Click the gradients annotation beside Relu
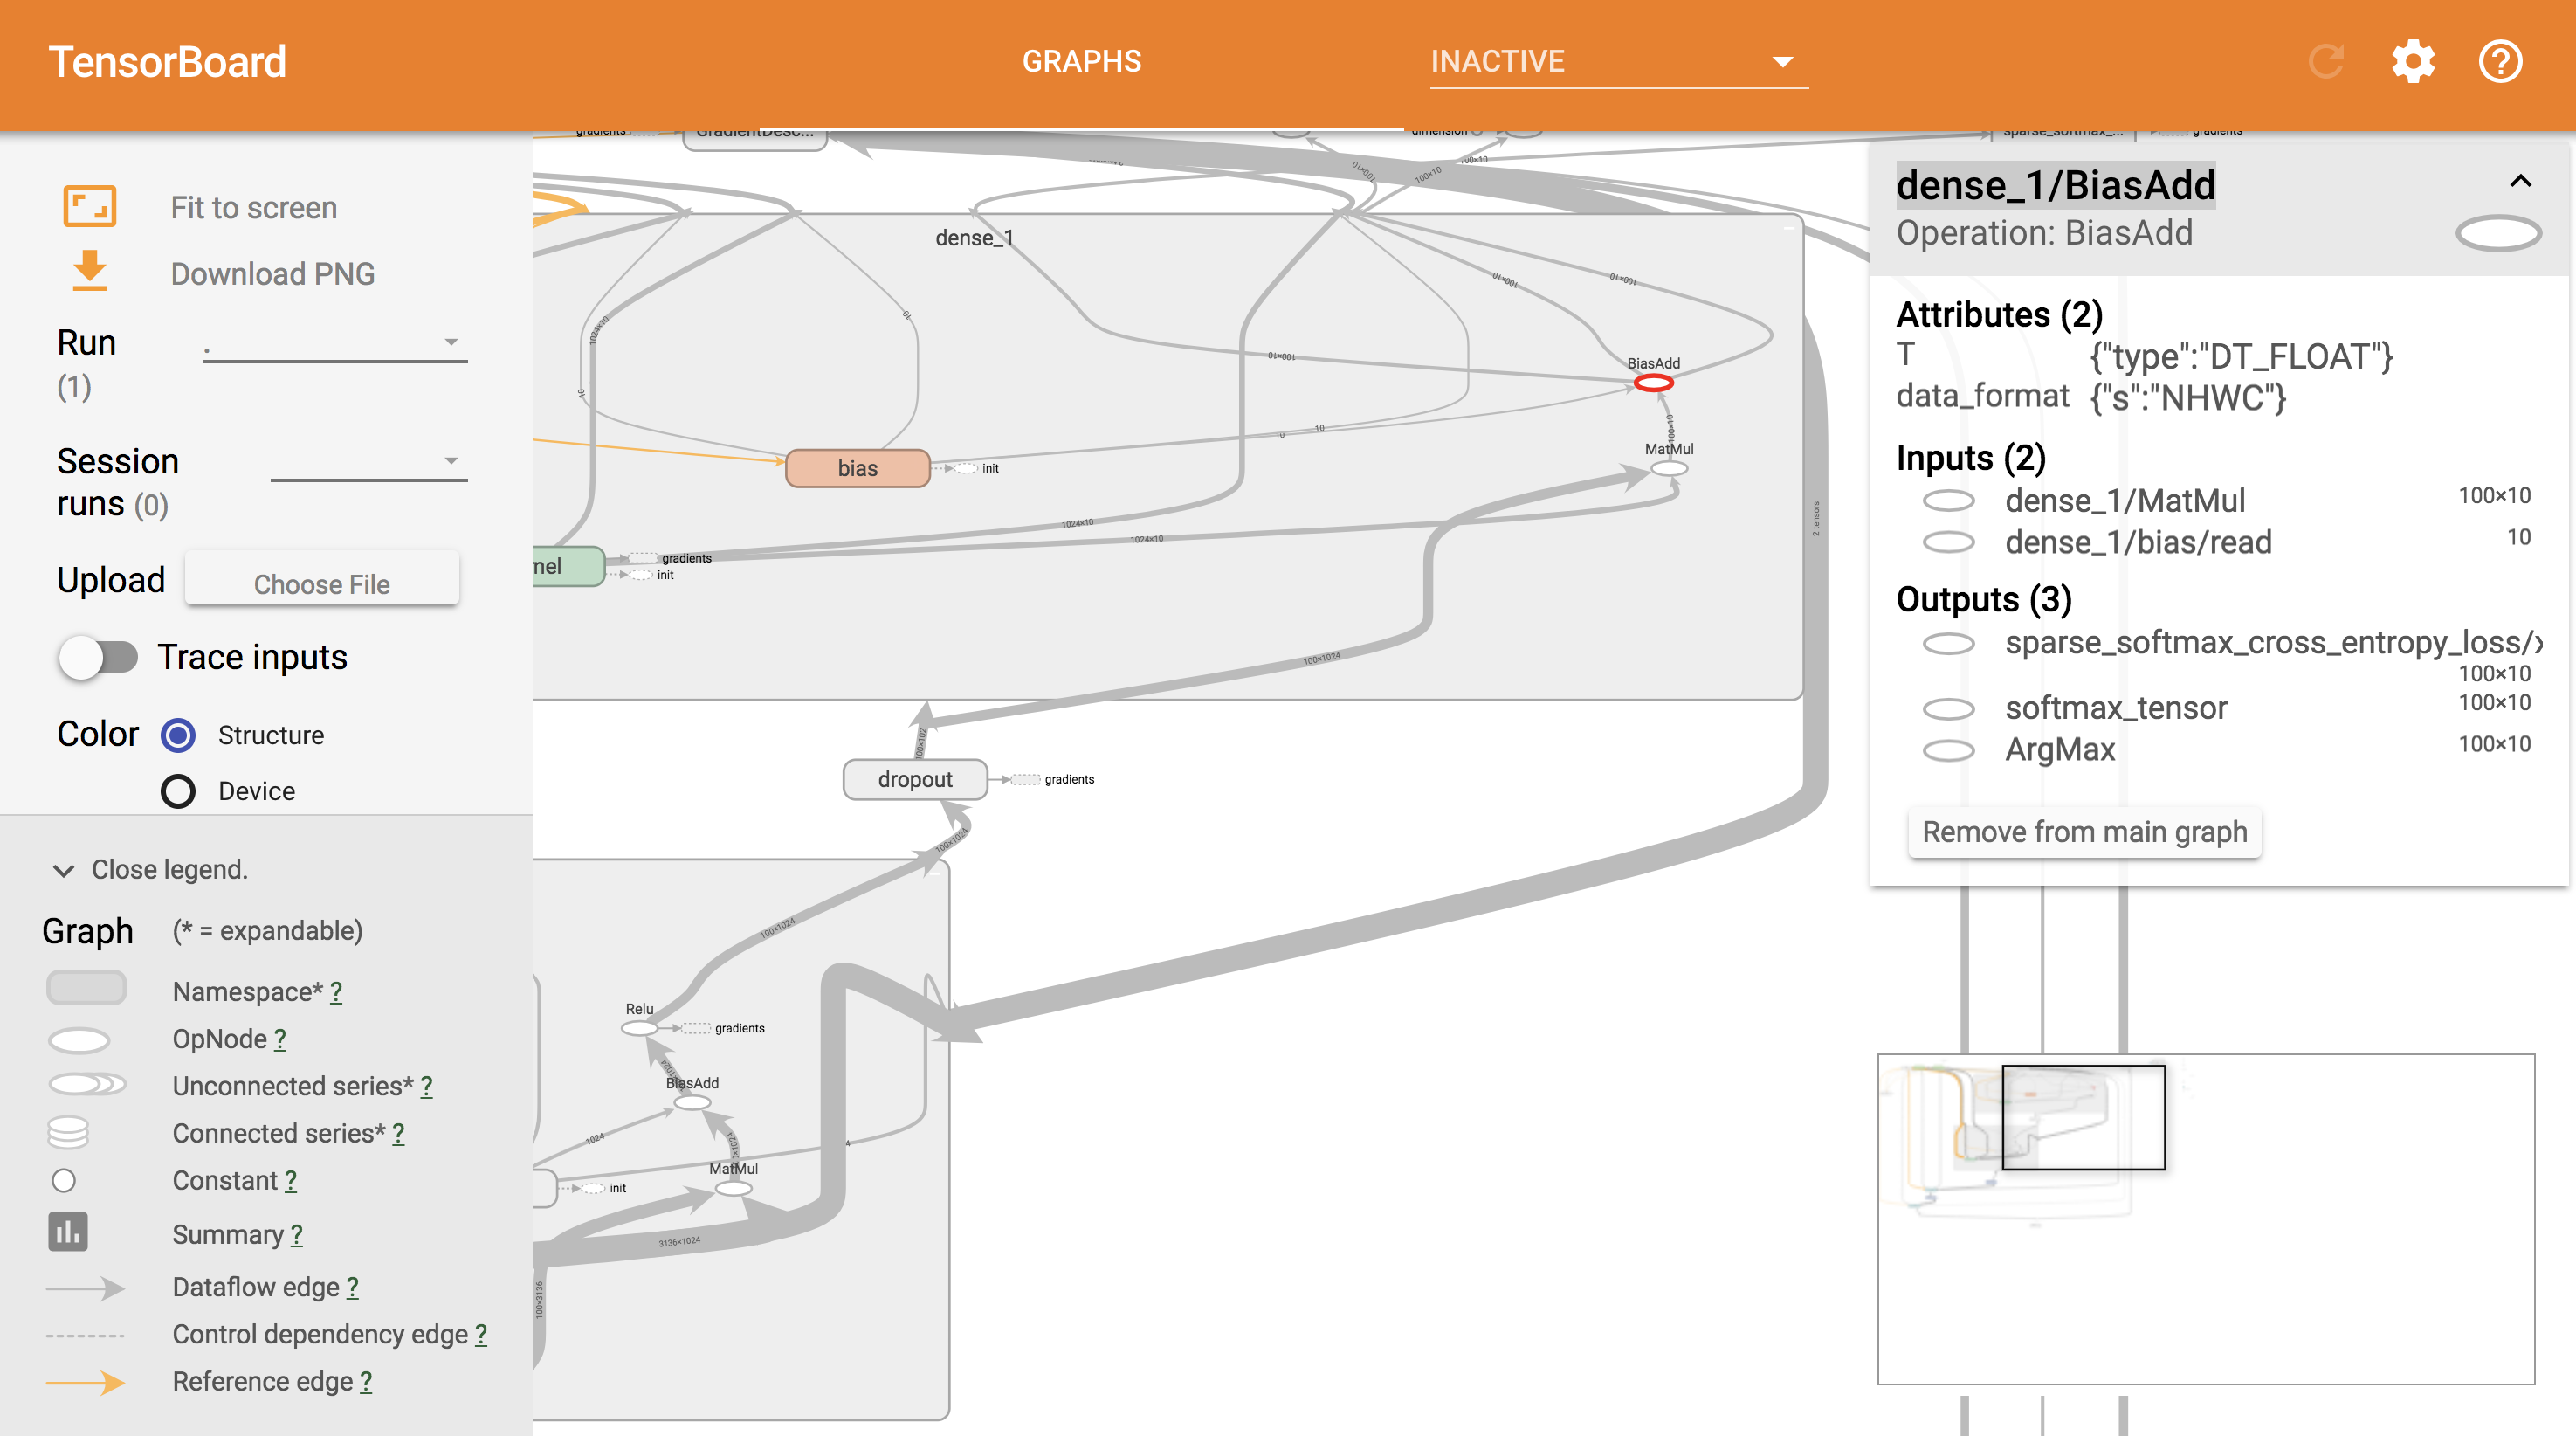This screenshot has height=1436, width=2576. pos(739,1028)
